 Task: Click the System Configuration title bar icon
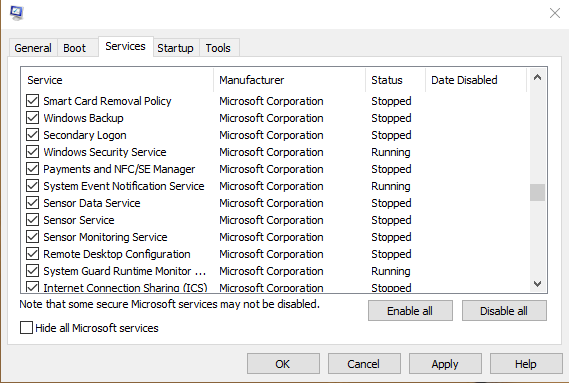point(16,13)
